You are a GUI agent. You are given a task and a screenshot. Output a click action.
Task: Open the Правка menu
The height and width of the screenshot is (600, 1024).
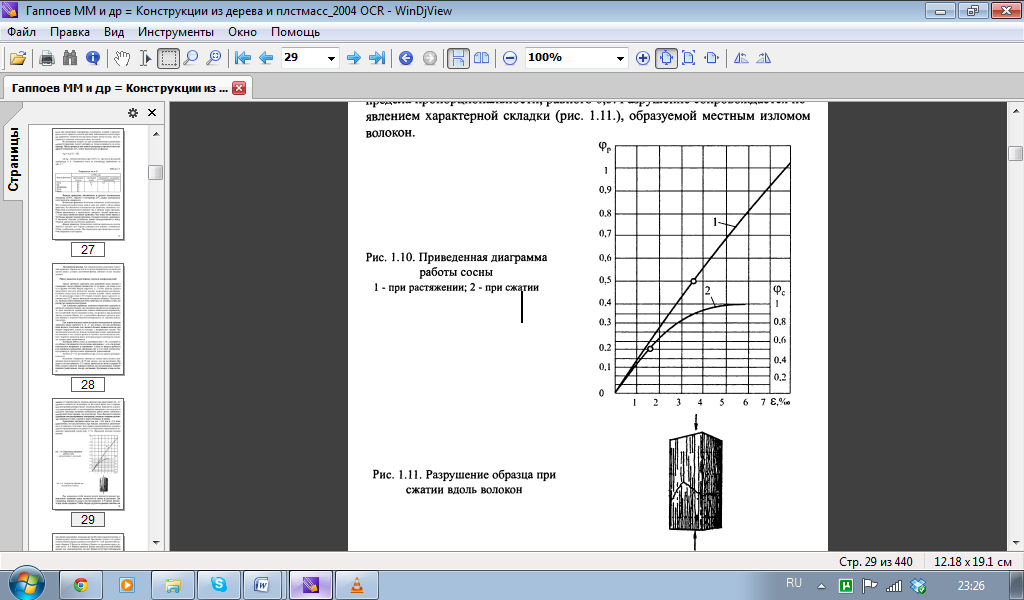(x=70, y=32)
